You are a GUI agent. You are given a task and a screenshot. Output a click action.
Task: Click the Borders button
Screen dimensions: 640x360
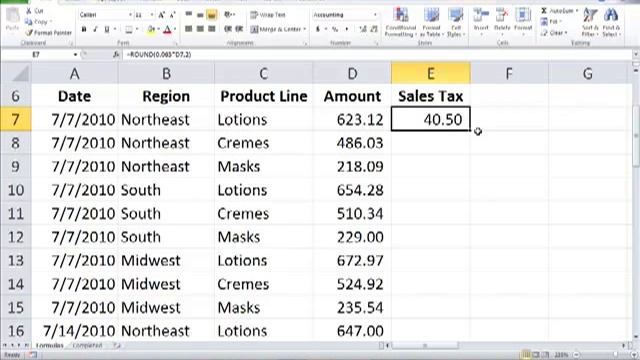129,29
